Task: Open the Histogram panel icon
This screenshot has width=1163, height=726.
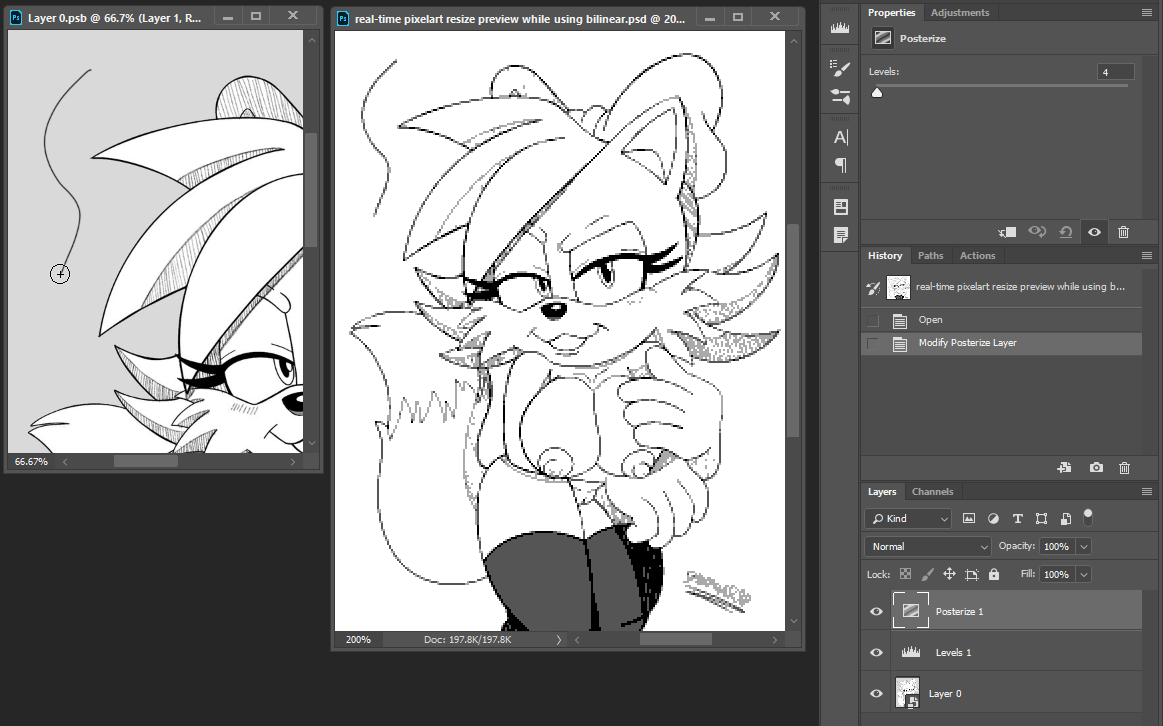Action: (x=840, y=29)
